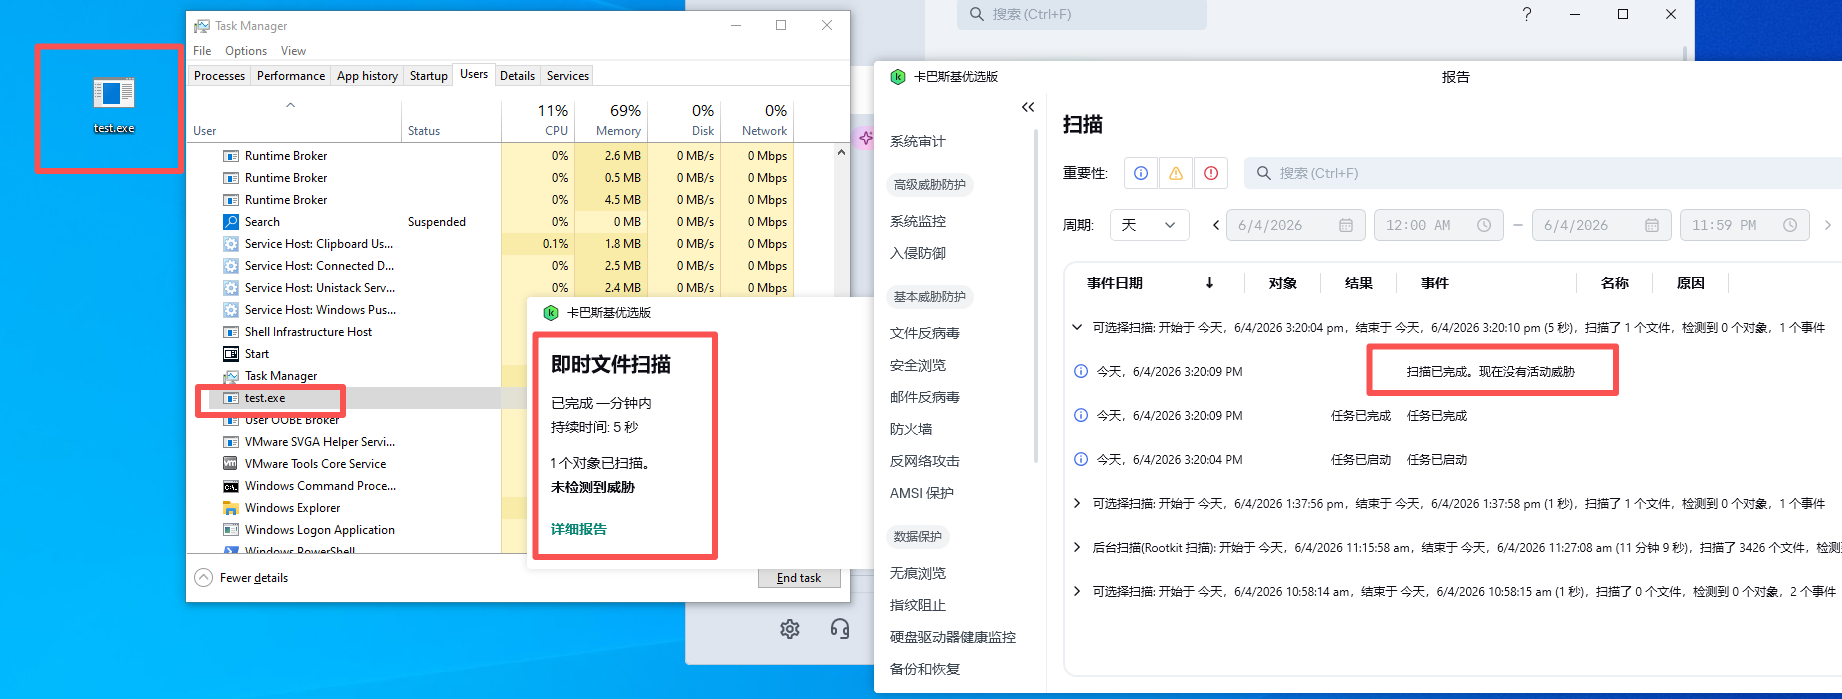Click the 事件日期 column header
Screen dimensions: 1842x699
point(1114,283)
